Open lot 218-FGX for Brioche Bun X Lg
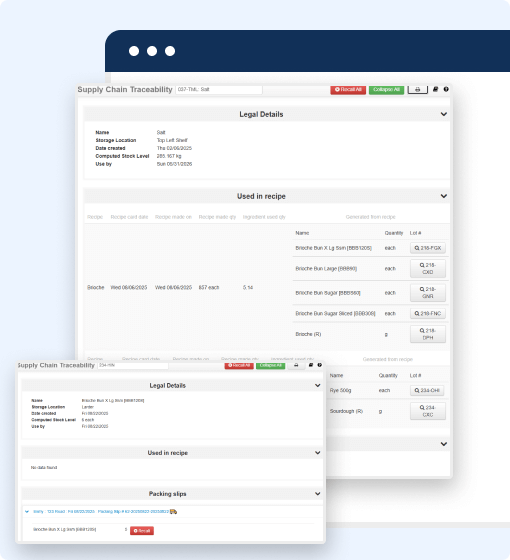The image size is (510, 560). tap(428, 248)
